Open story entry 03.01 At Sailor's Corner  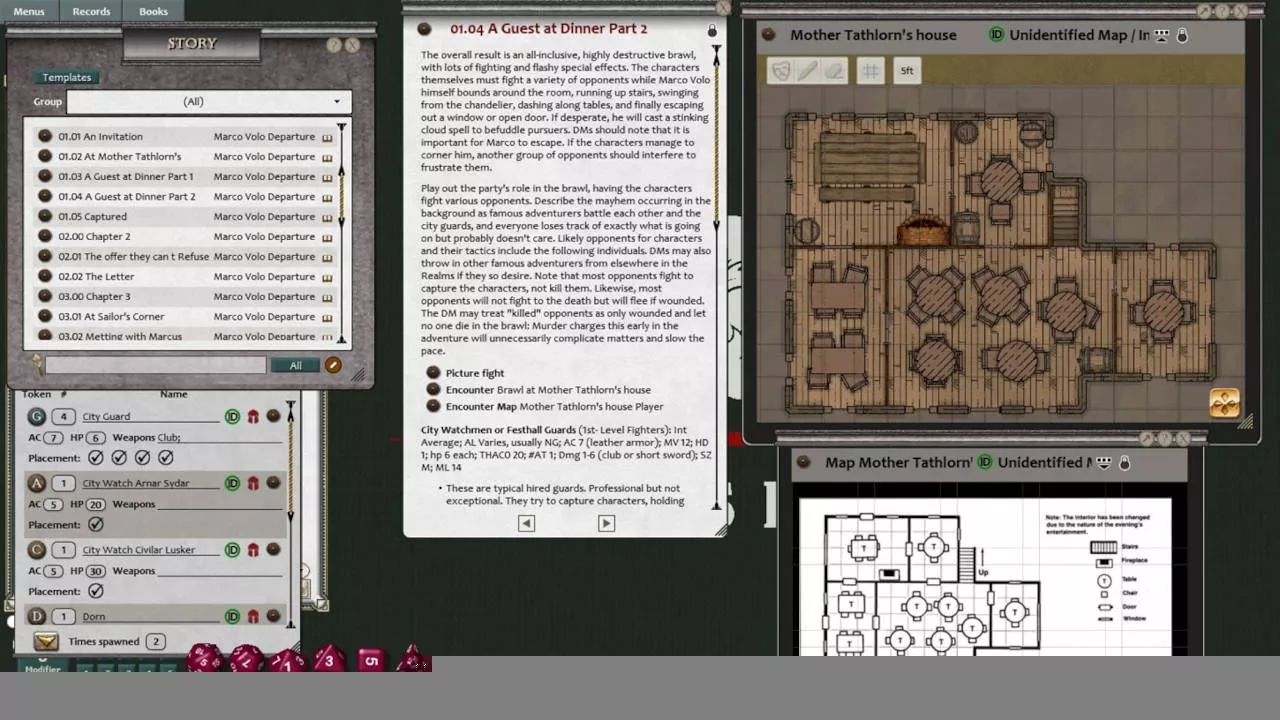coord(111,316)
